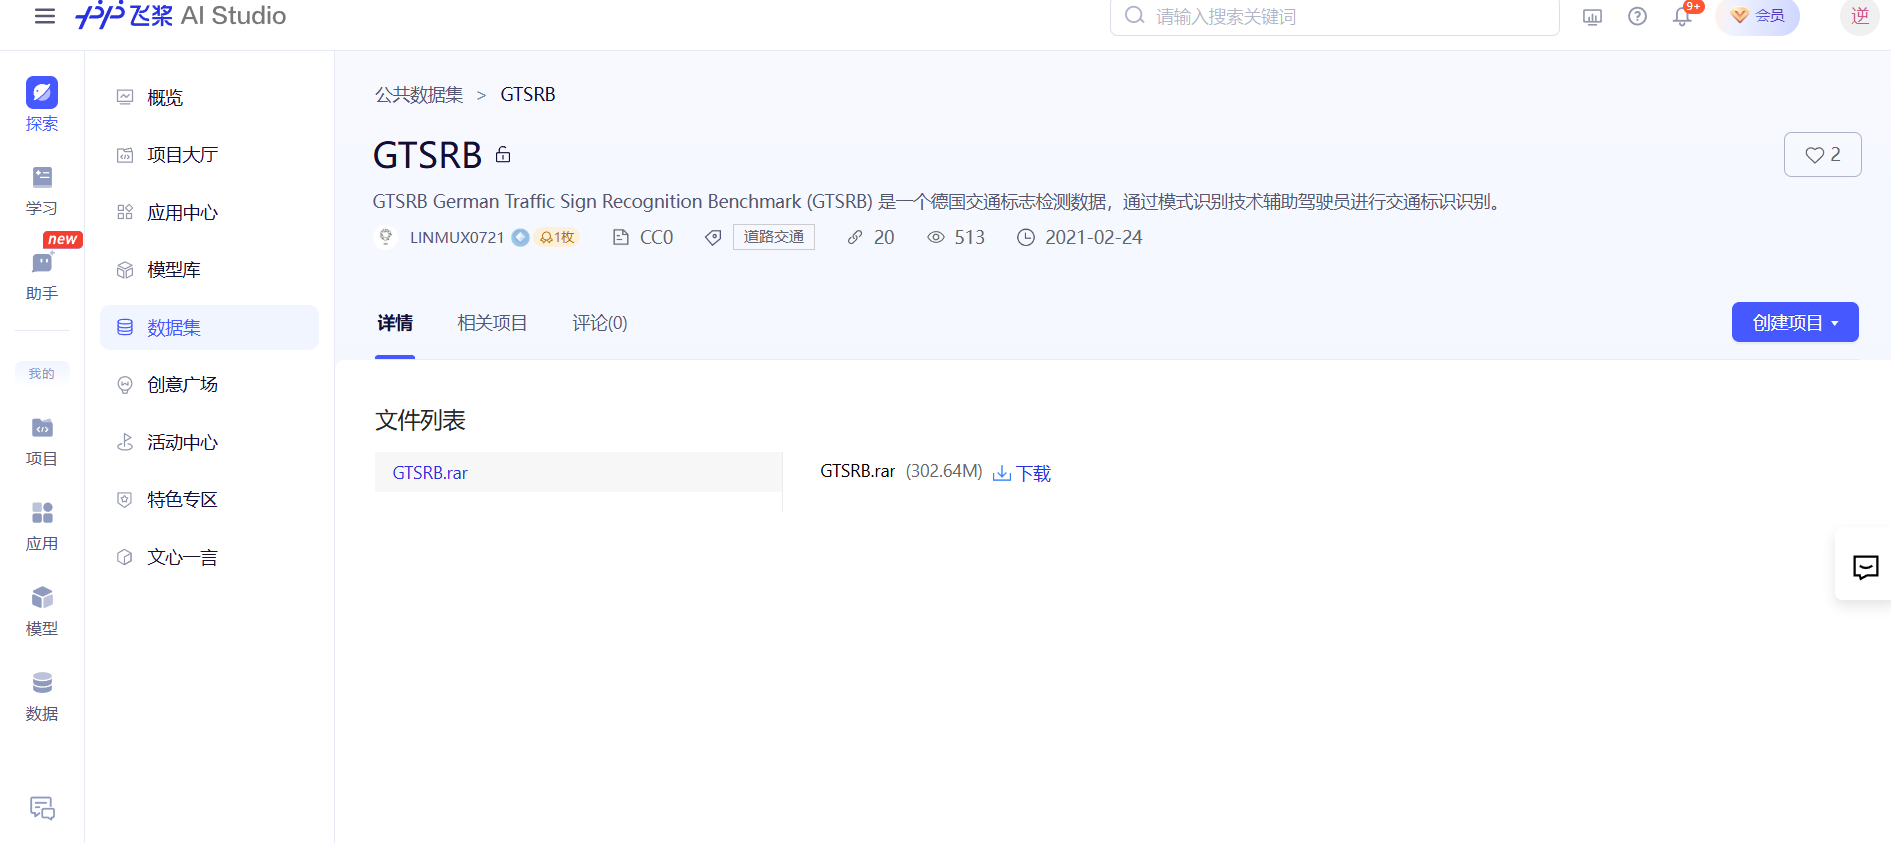Click the 我的 section label
Viewport: 1891px width, 843px height.
pyautogui.click(x=42, y=373)
